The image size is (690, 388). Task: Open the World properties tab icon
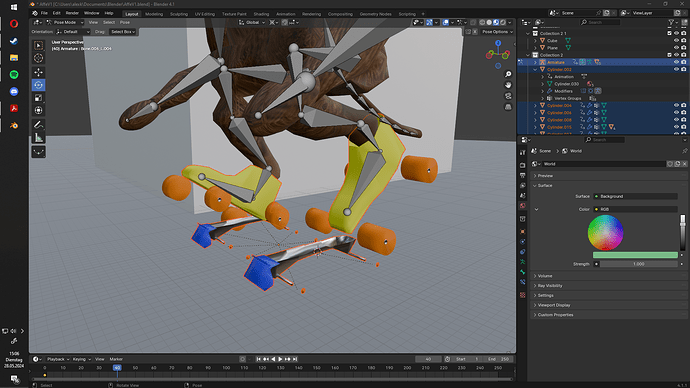pos(522,205)
